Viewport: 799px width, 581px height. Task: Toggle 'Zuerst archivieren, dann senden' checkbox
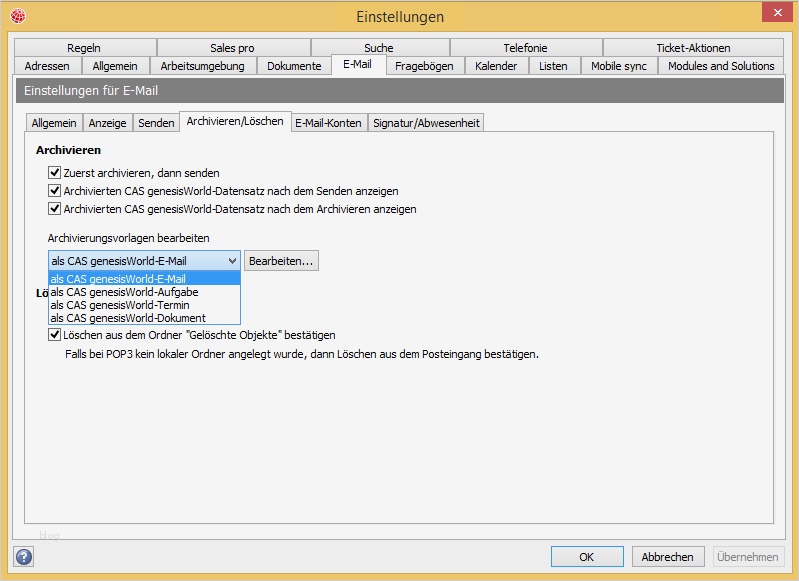[x=55, y=173]
